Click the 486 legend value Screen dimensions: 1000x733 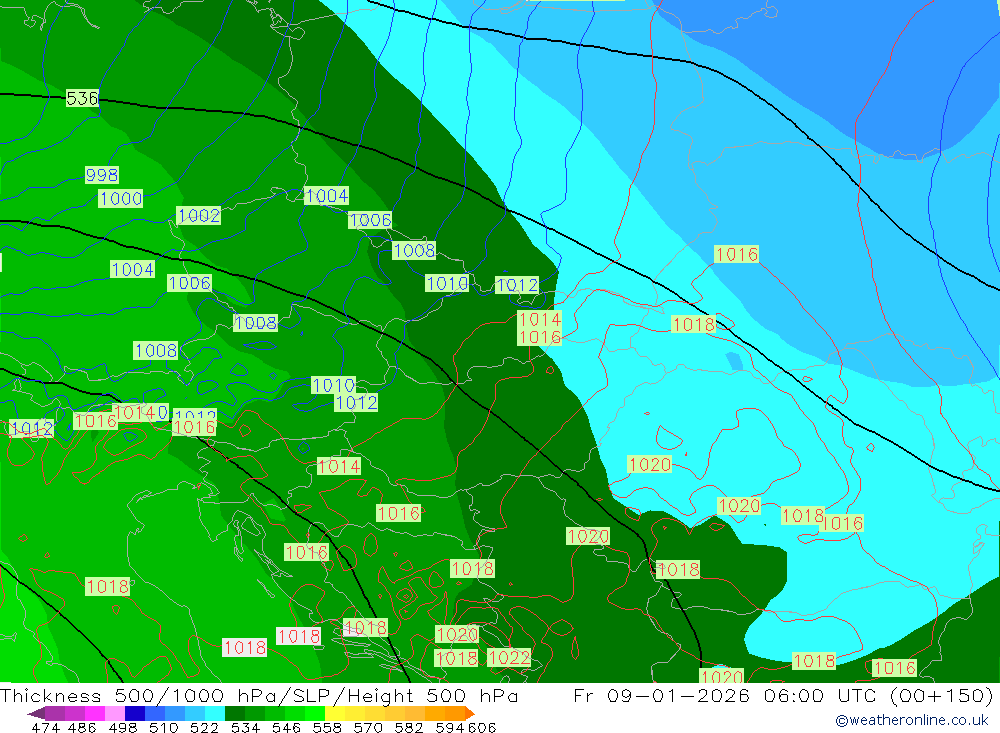82,728
